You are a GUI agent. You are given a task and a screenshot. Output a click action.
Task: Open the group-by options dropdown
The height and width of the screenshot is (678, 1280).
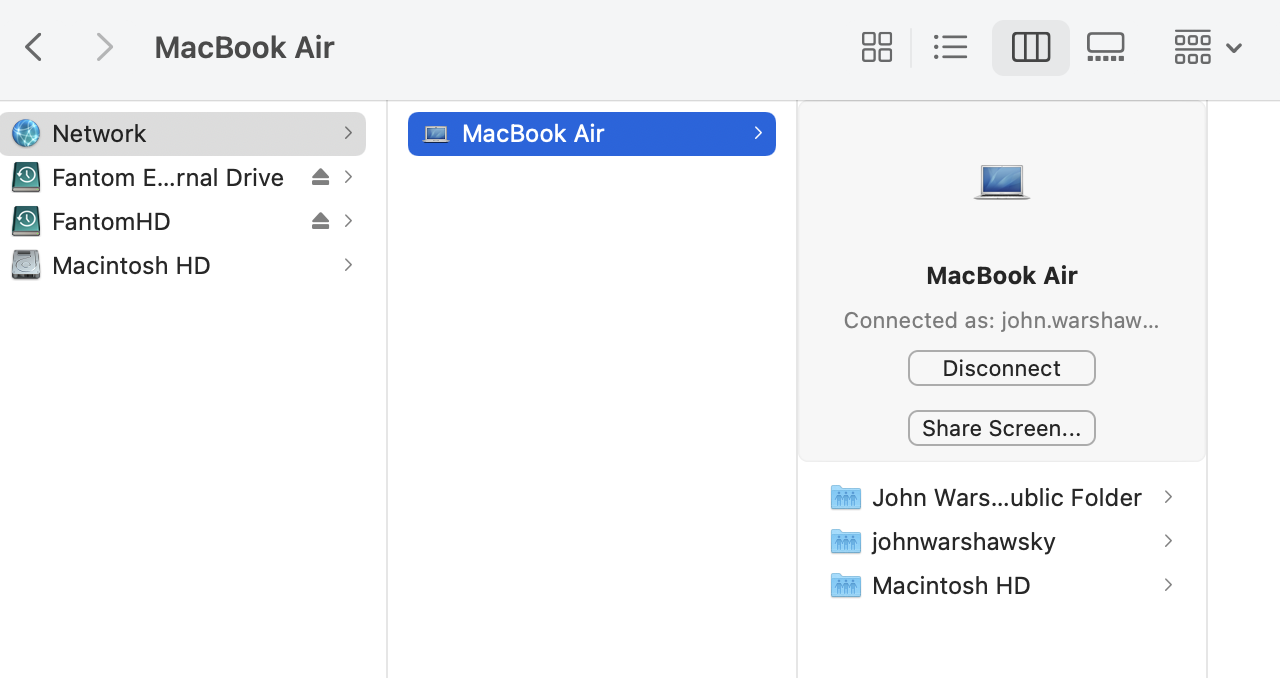click(x=1208, y=47)
